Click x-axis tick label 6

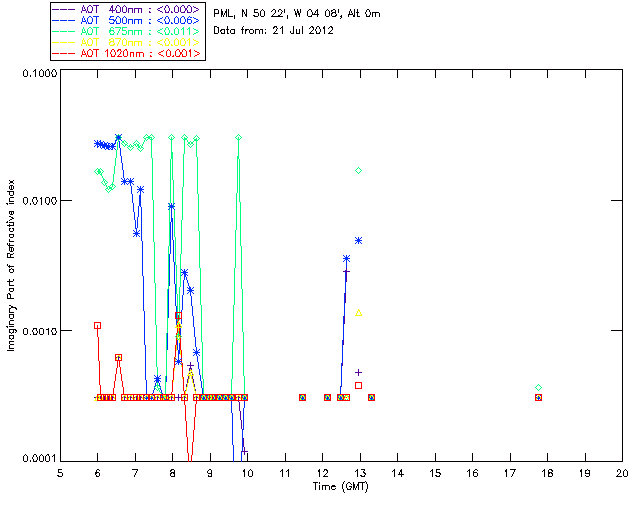point(98,473)
